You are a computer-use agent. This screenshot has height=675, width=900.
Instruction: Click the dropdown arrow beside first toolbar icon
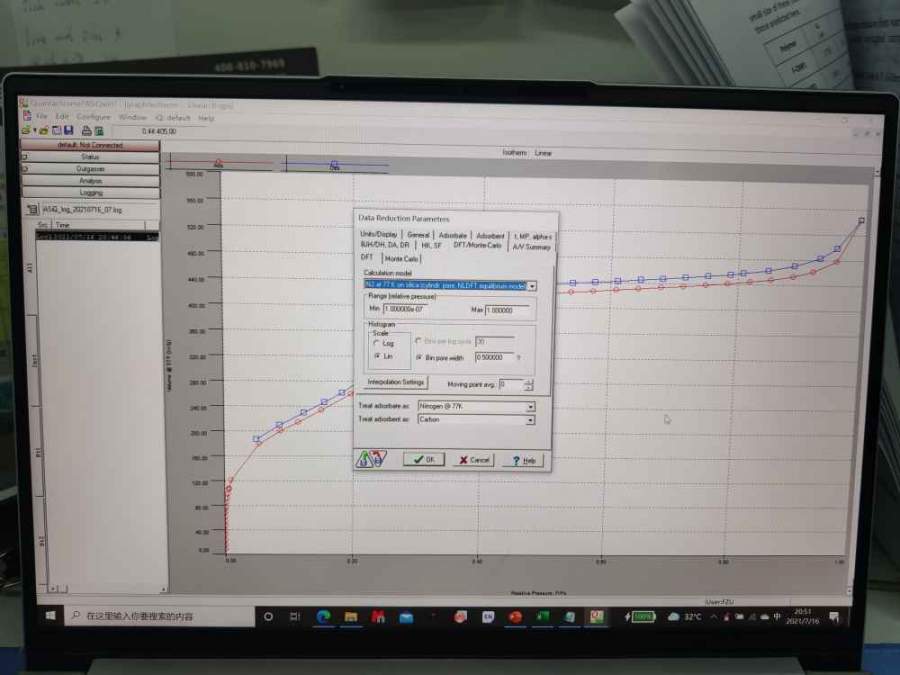coord(34,131)
